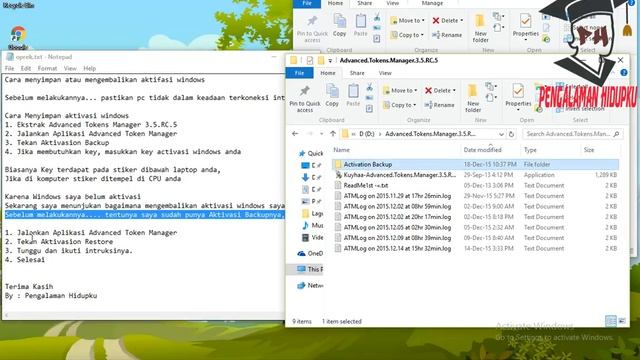This screenshot has height=360, width=640.
Task: Open Manage tab in background Explorer window
Action: pyautogui.click(x=432, y=3)
